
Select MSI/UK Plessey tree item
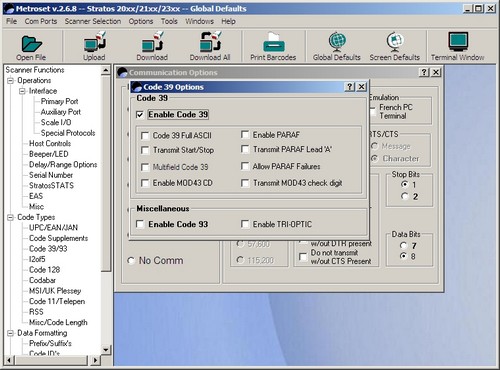(x=55, y=291)
